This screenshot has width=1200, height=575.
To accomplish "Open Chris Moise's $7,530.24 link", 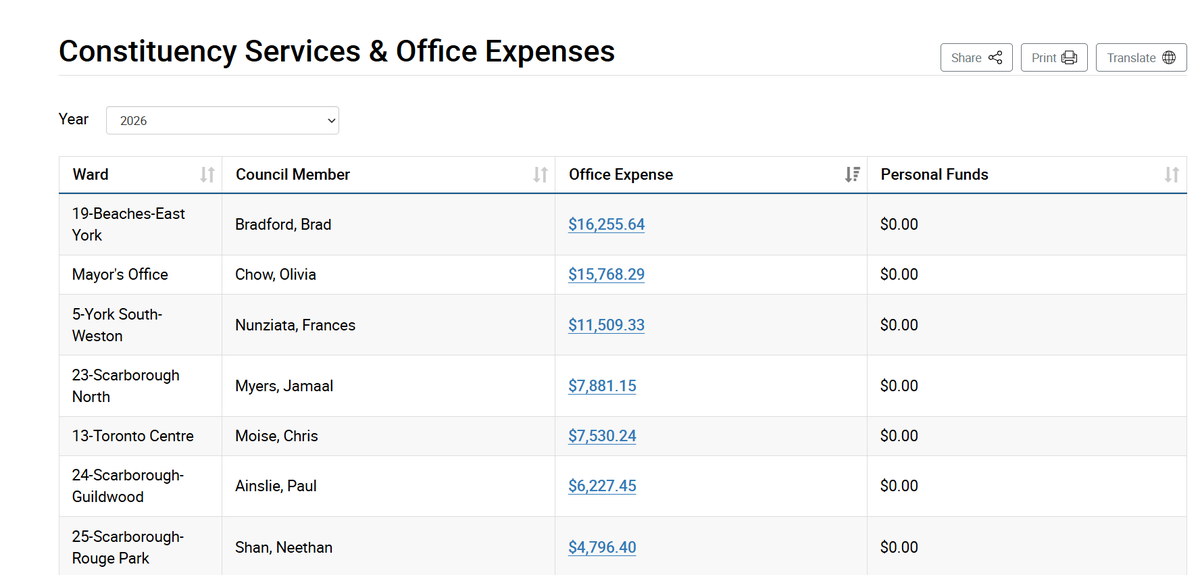I will click(x=602, y=436).
